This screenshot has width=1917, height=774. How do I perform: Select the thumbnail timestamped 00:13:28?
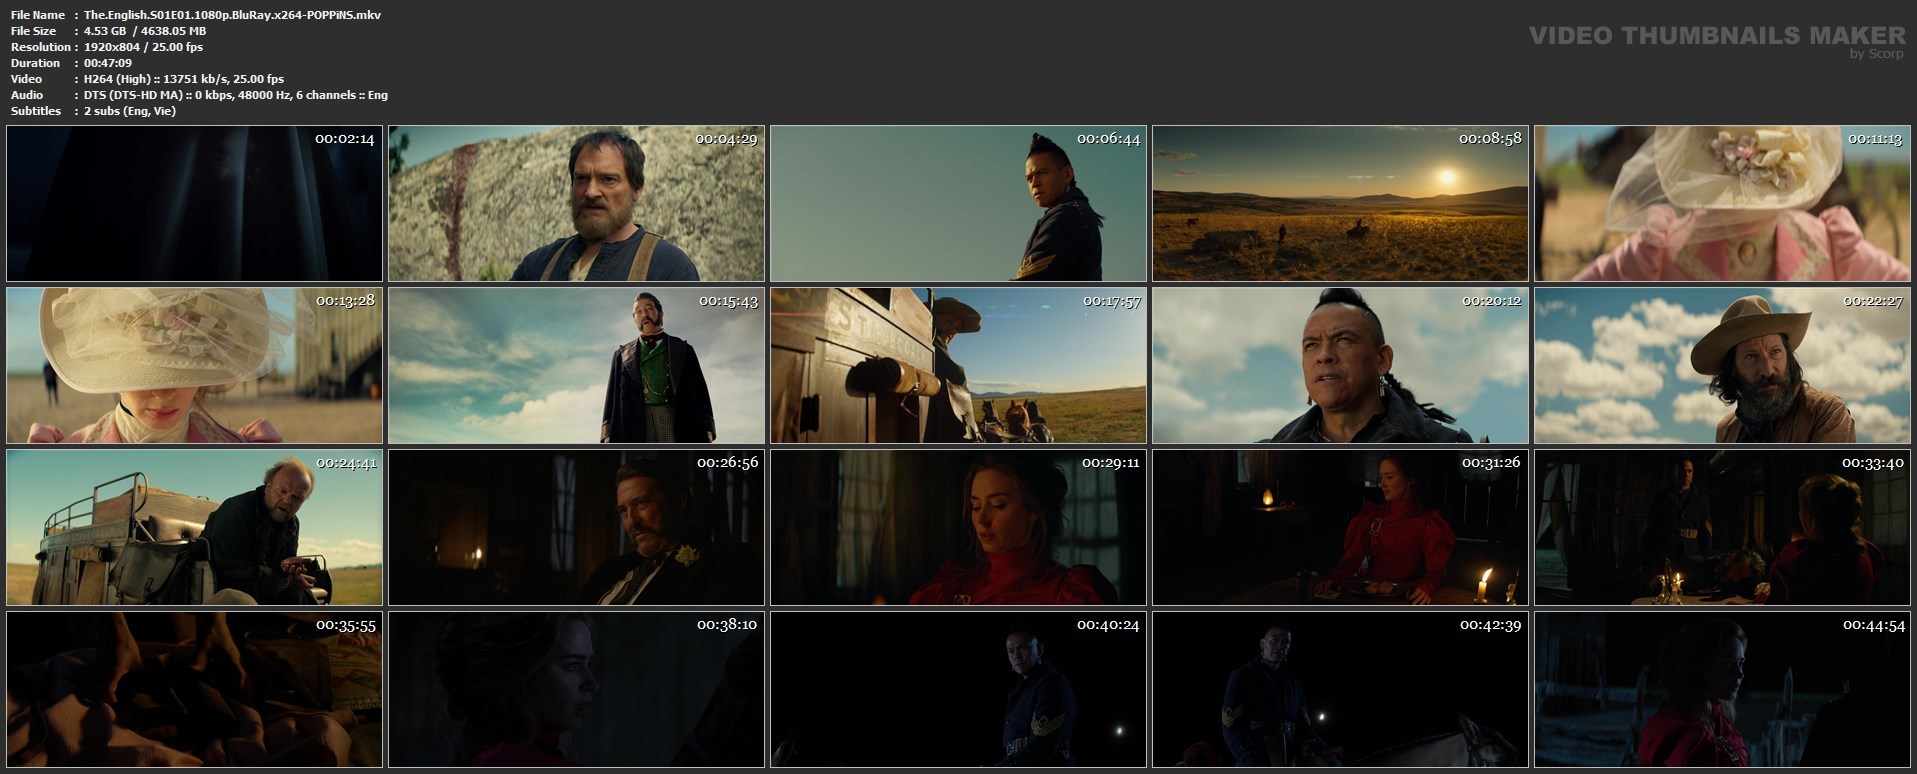click(x=194, y=365)
